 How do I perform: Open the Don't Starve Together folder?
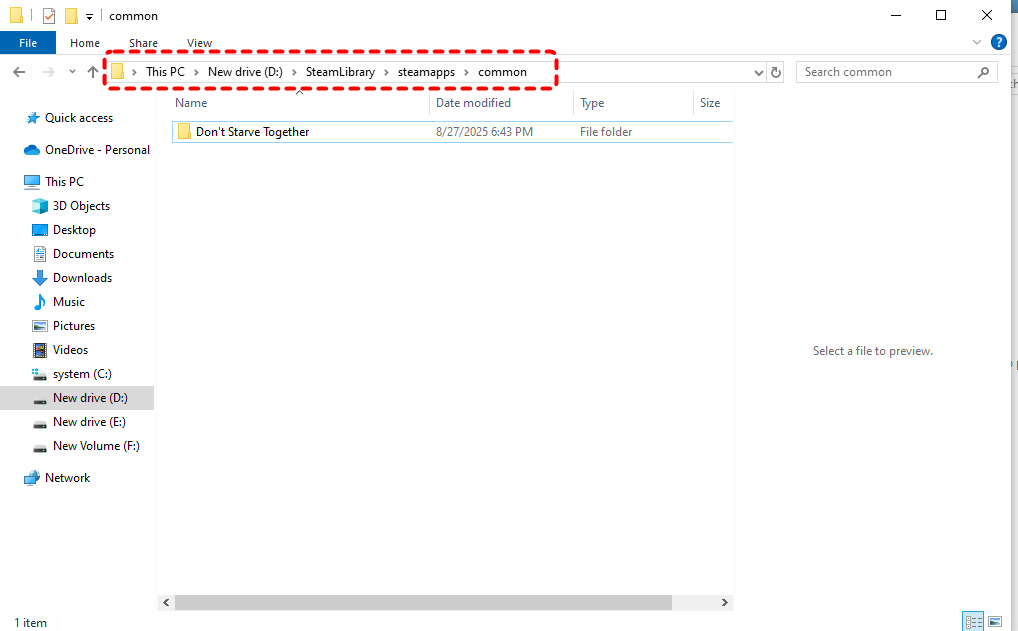(x=252, y=132)
